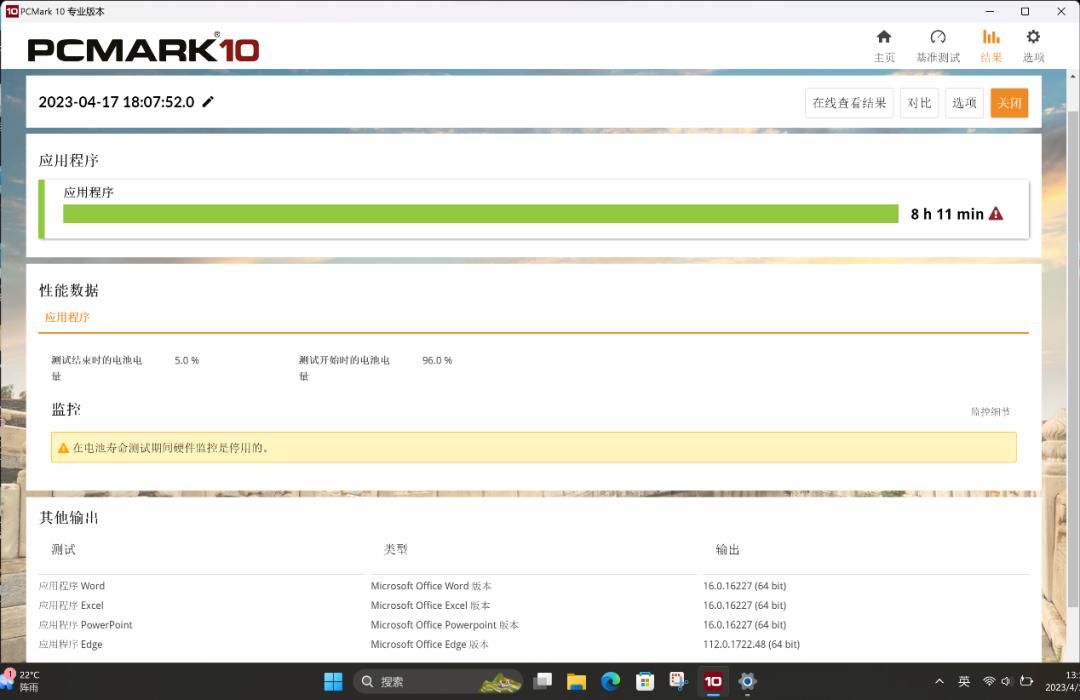Click the 5.0 % battery end value
Screen dimensions: 1080x700
pyautogui.click(x=187, y=360)
